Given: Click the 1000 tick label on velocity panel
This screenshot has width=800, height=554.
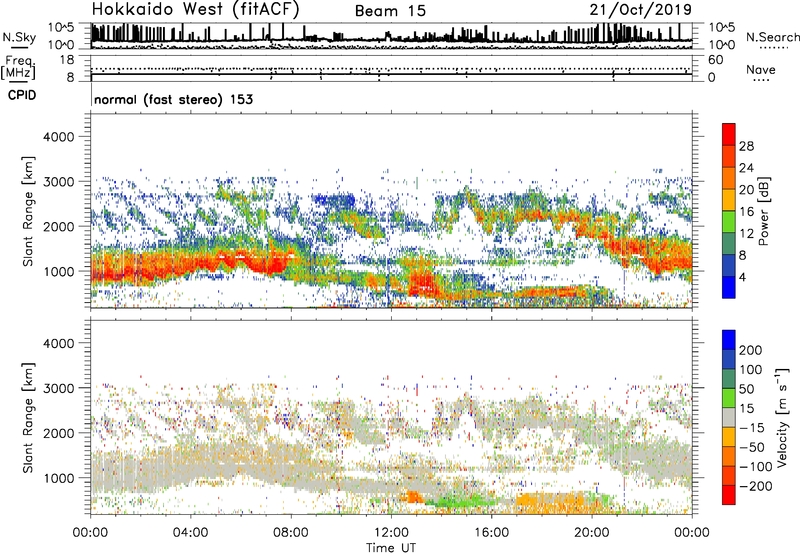Looking at the screenshot, I should coord(58,478).
